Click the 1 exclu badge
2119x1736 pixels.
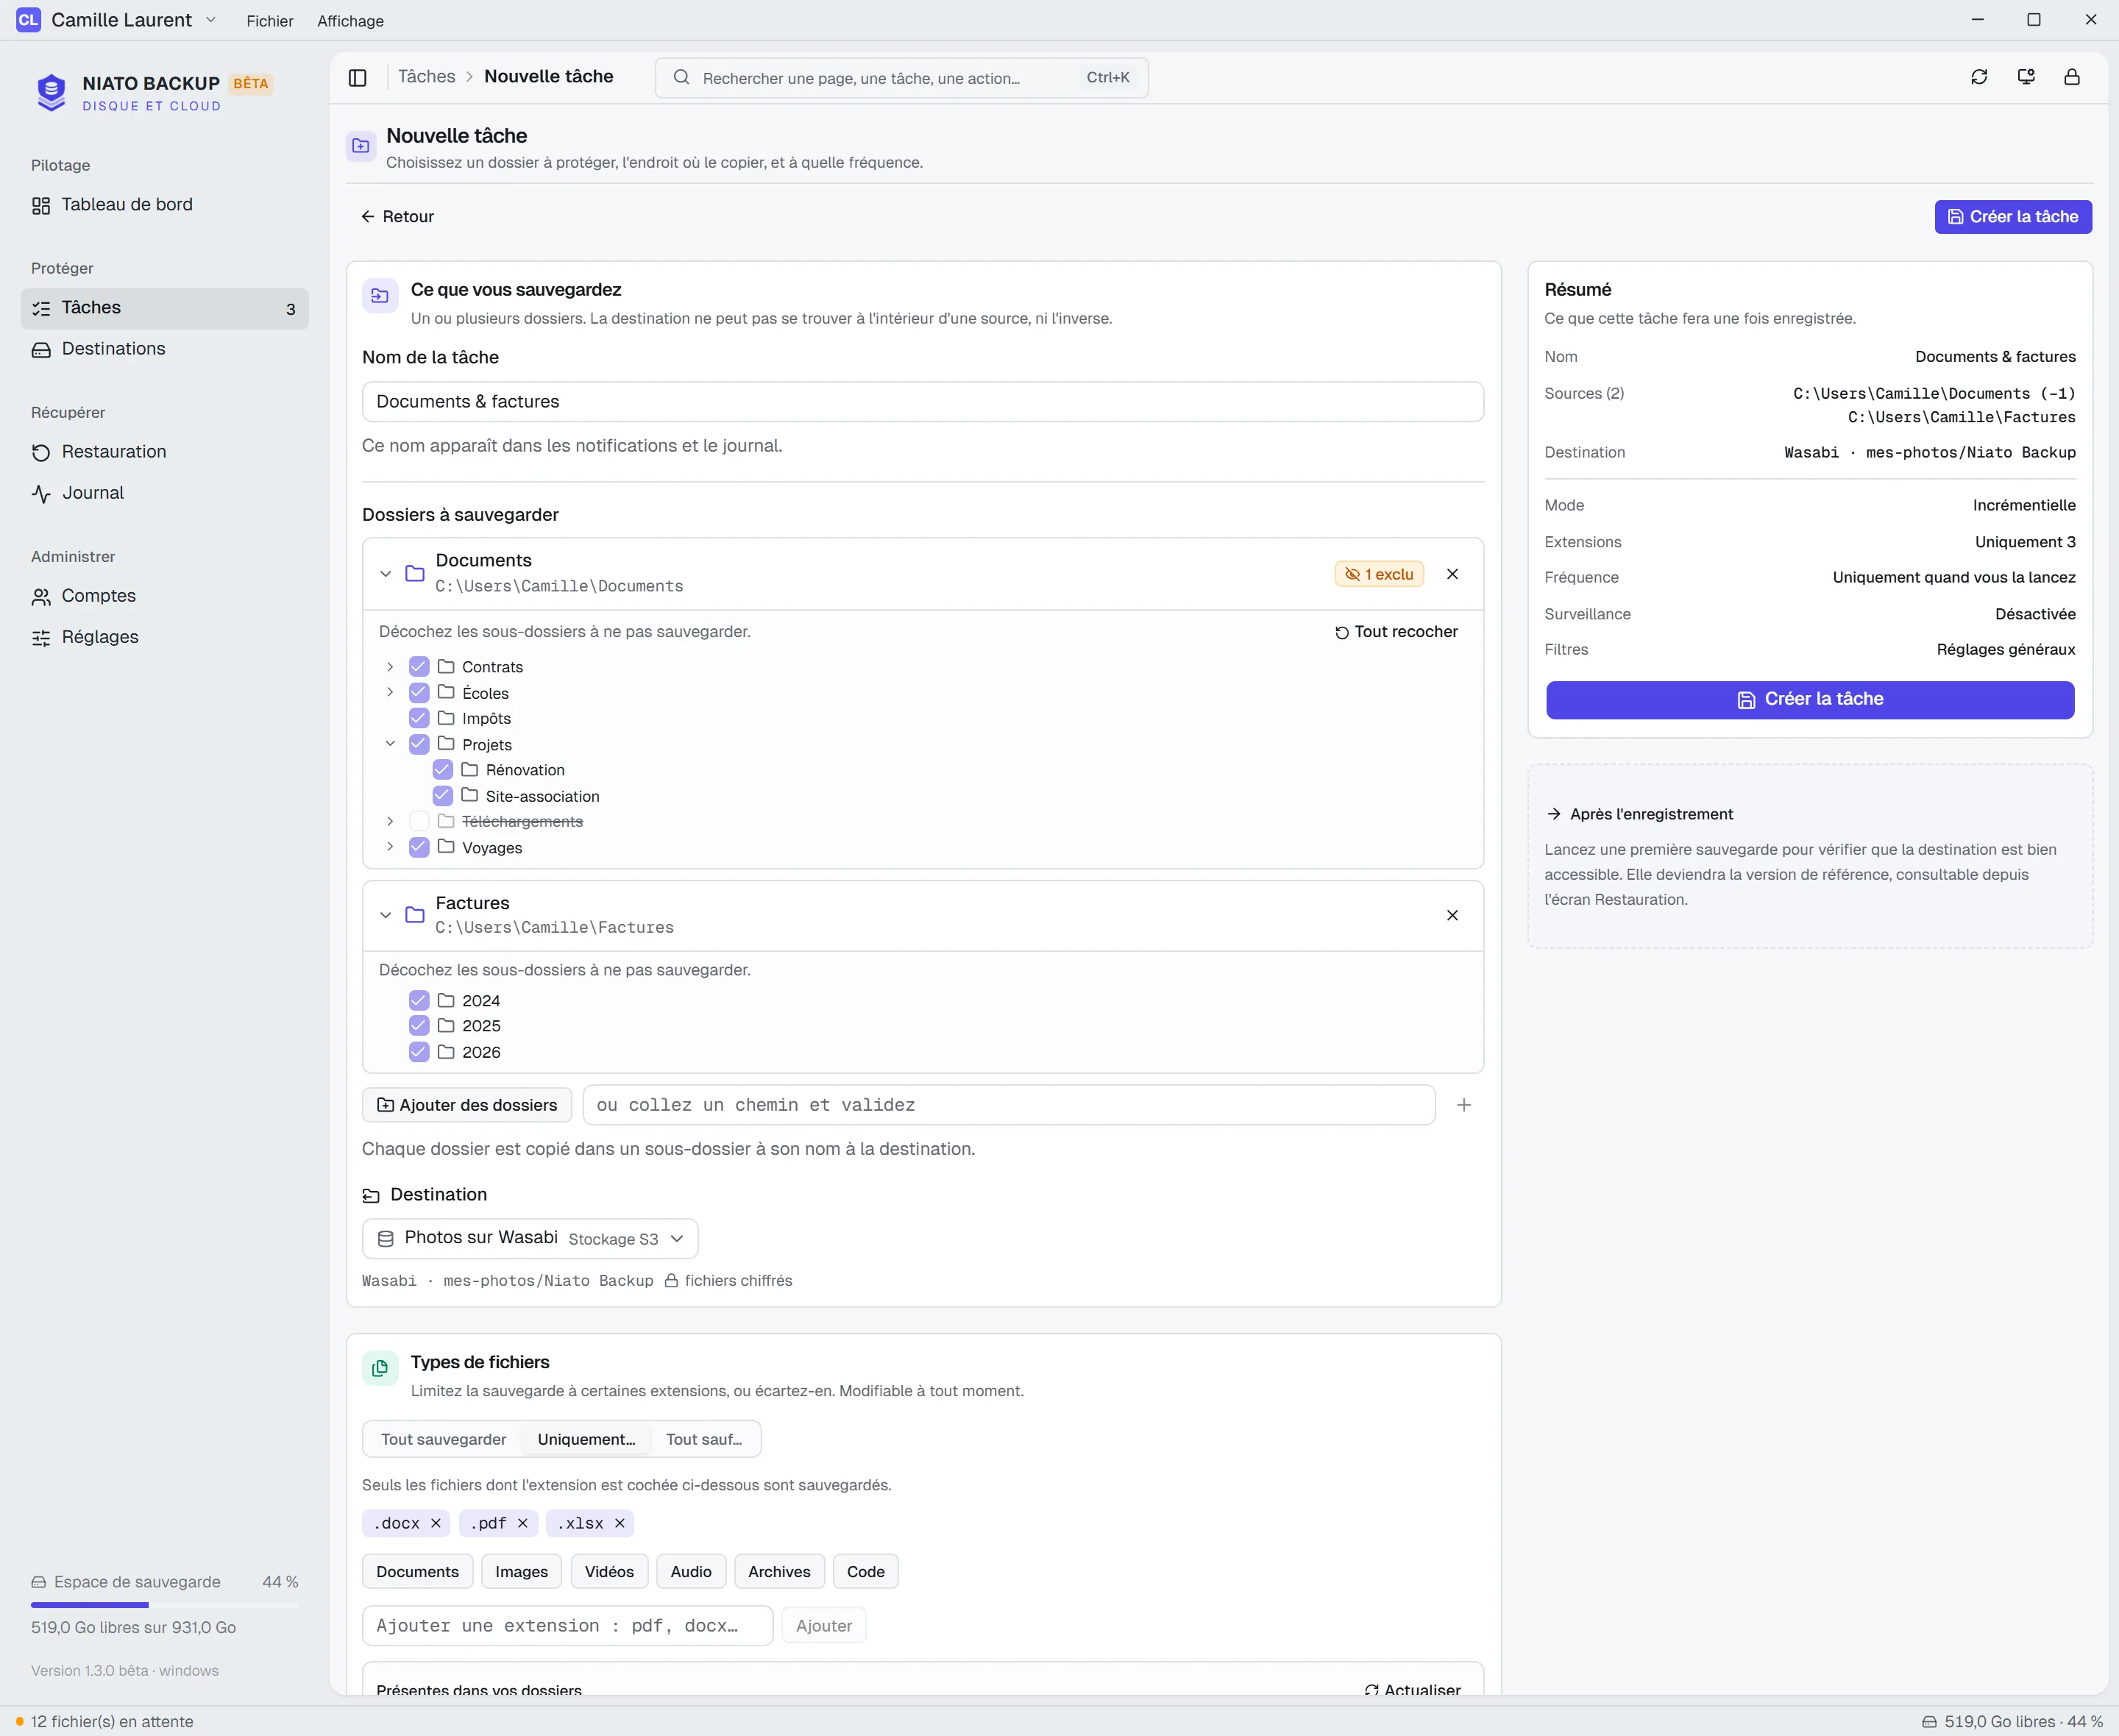(1379, 574)
